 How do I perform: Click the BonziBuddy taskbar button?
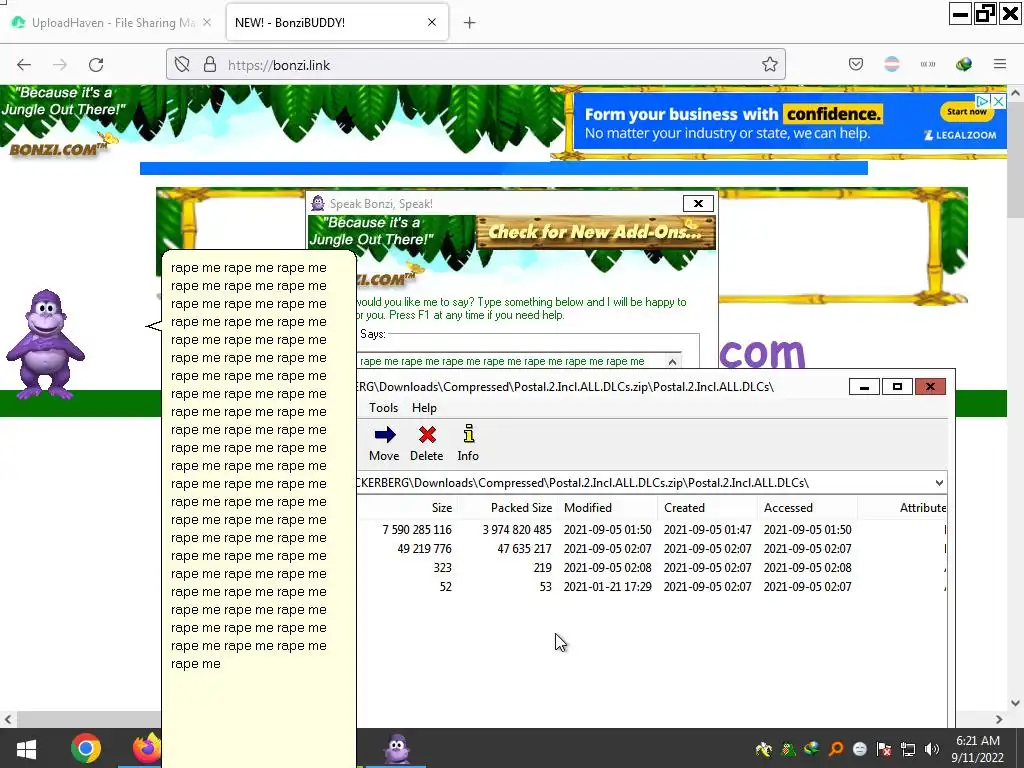[x=396, y=748]
